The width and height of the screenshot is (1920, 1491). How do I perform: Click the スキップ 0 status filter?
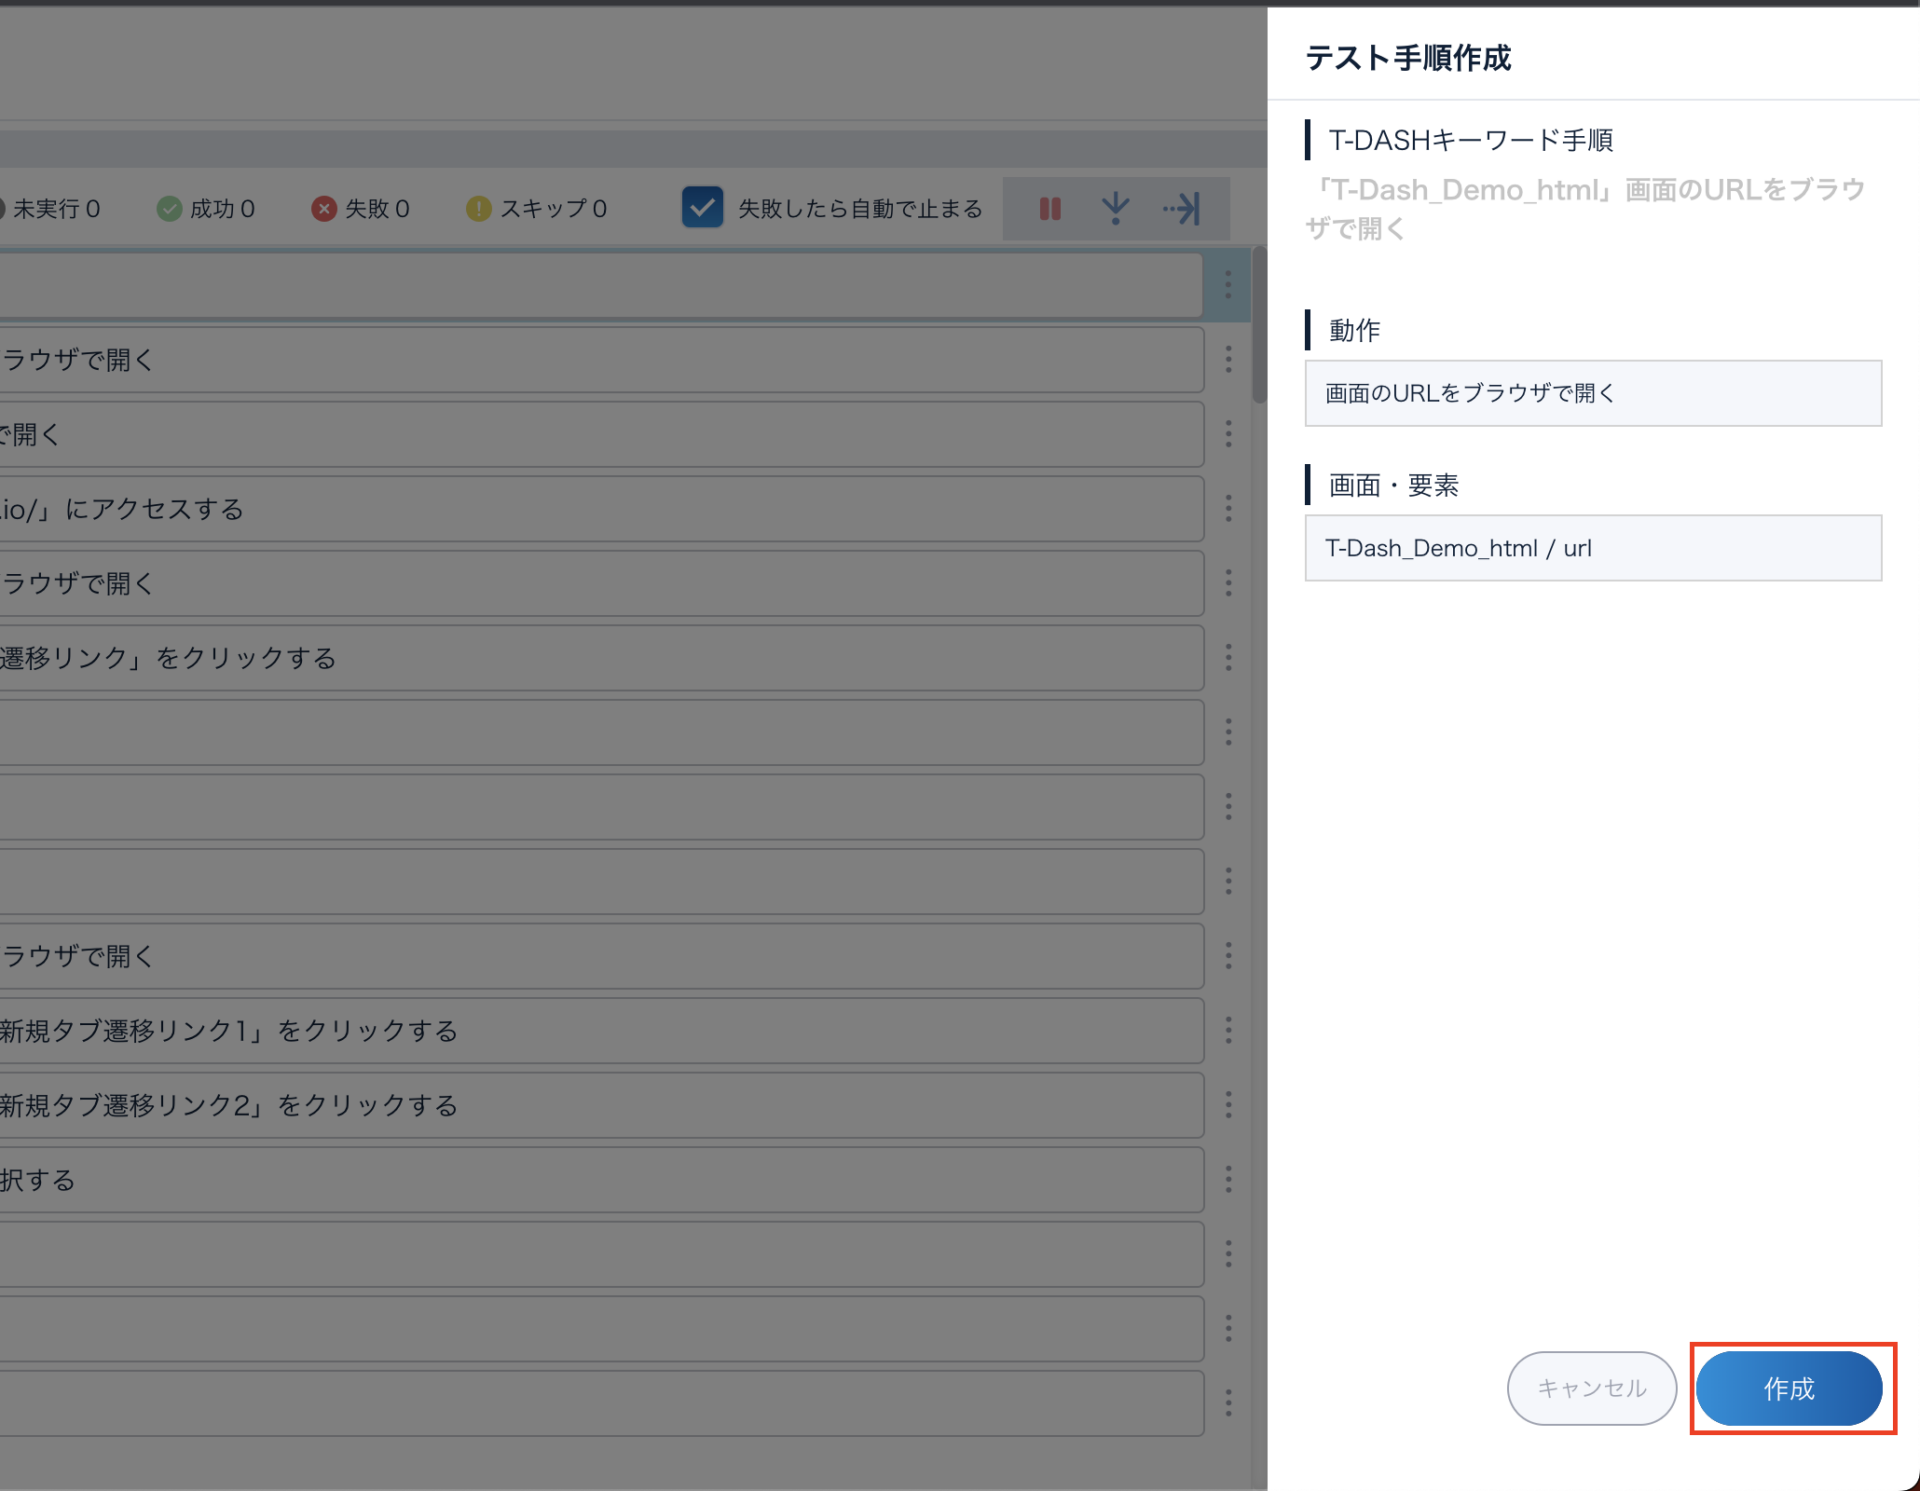coord(537,209)
